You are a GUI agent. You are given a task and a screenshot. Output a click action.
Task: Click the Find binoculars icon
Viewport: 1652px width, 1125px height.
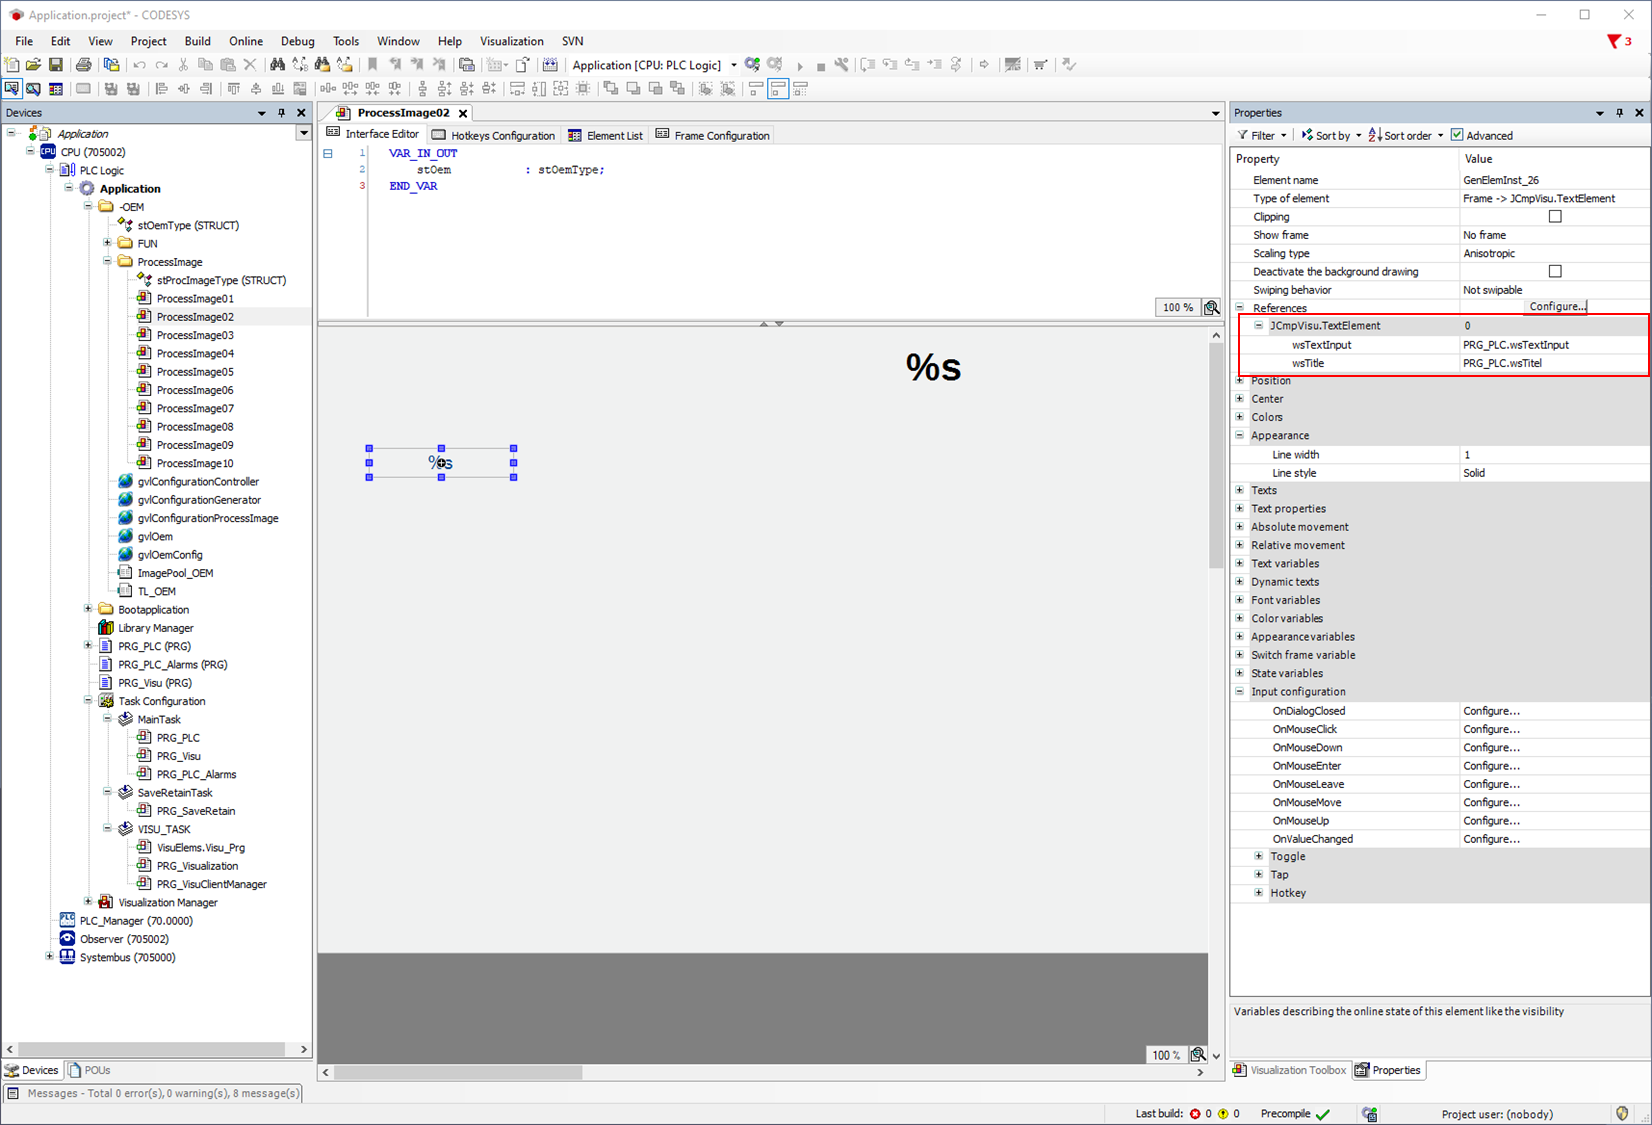277,65
